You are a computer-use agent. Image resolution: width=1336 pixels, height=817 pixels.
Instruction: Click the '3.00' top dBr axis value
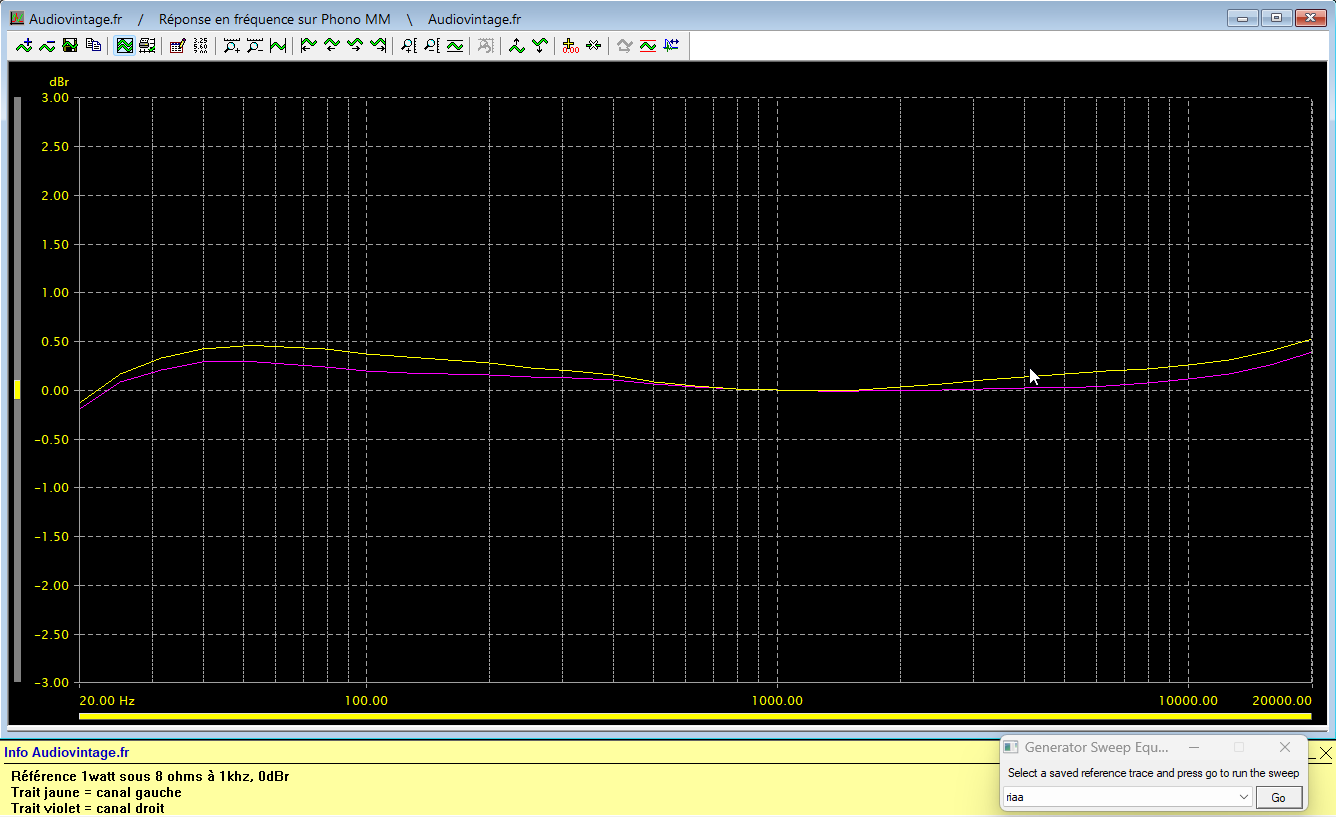pos(56,98)
